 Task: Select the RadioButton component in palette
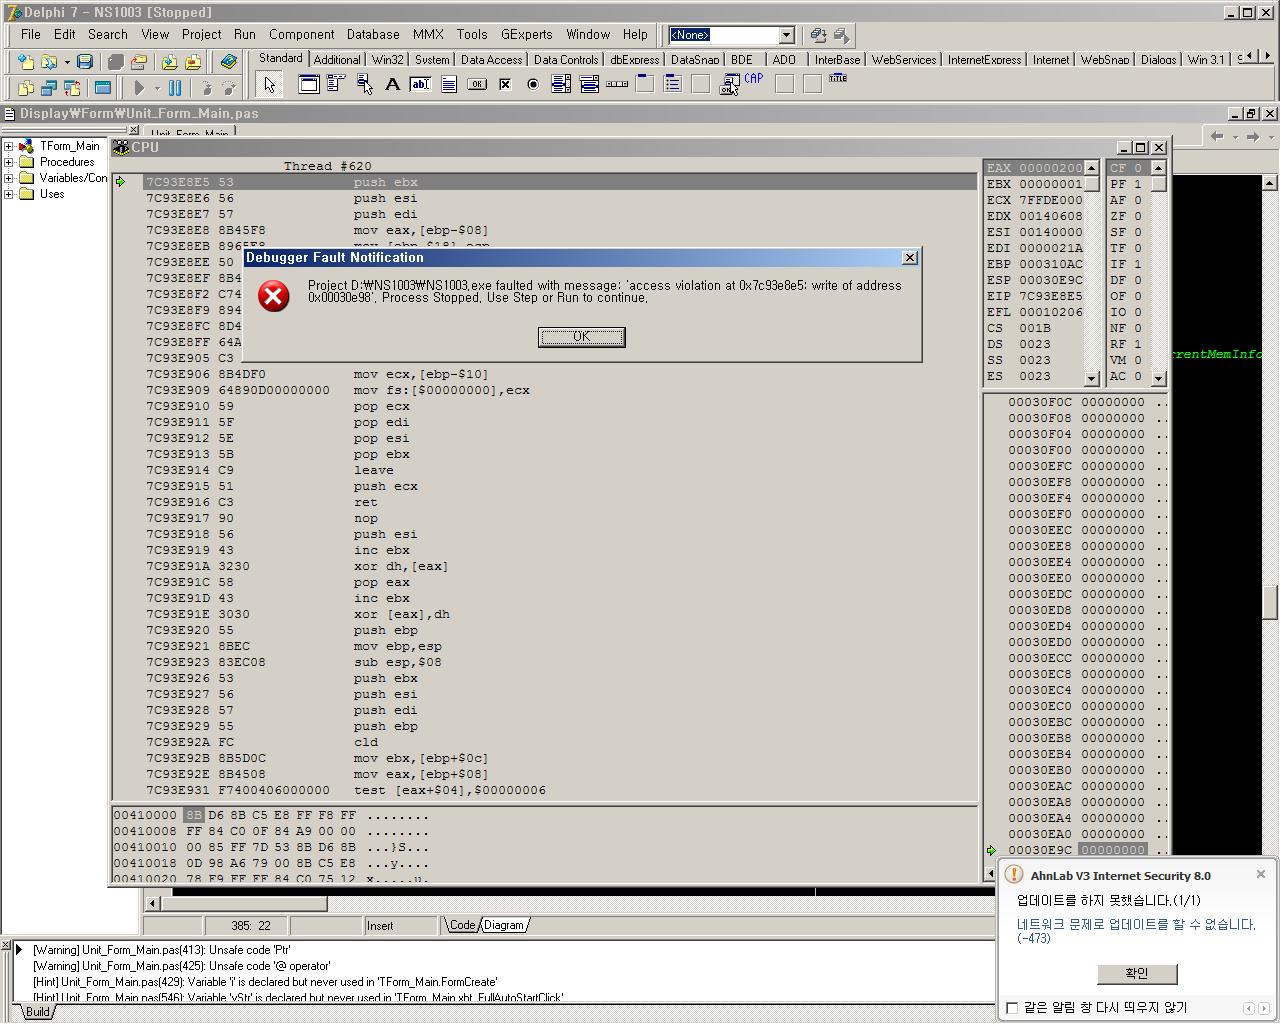pyautogui.click(x=533, y=85)
